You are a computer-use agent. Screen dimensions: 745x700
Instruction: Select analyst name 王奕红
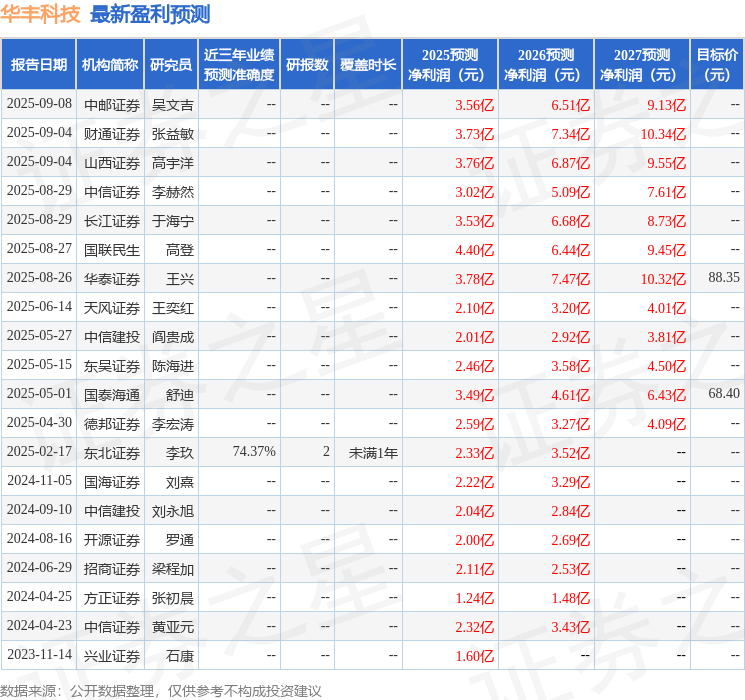point(172,308)
